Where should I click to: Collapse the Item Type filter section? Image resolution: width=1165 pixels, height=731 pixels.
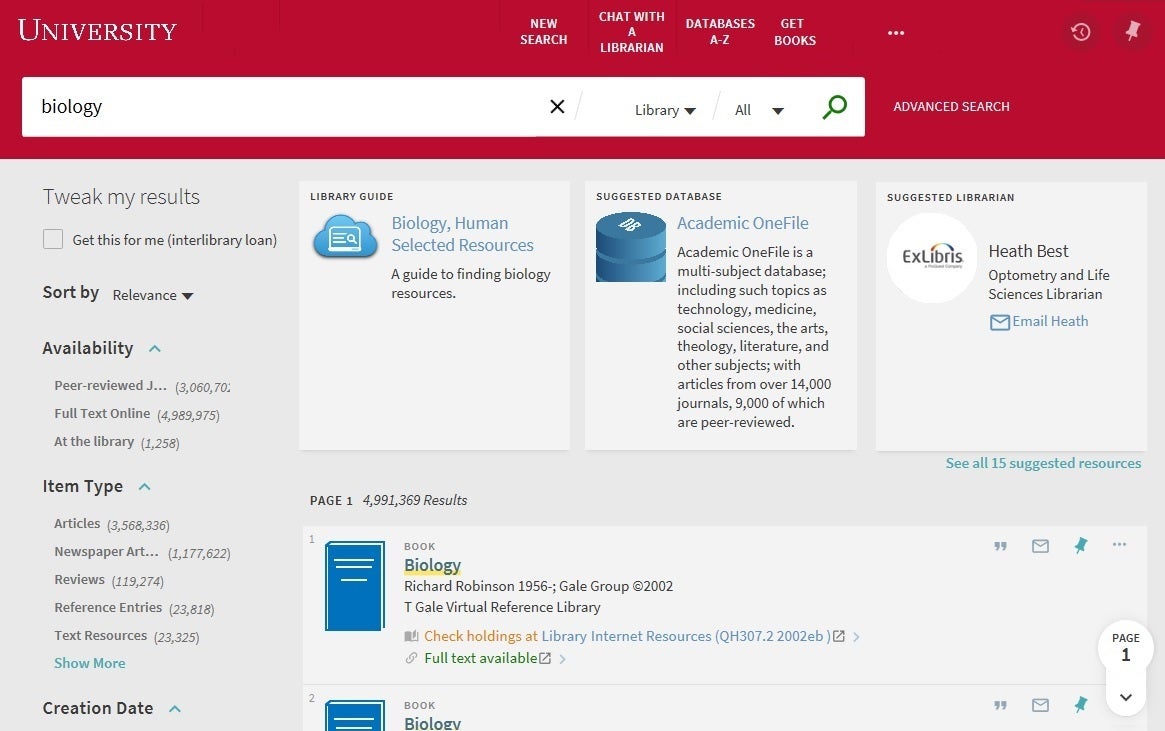tap(144, 487)
